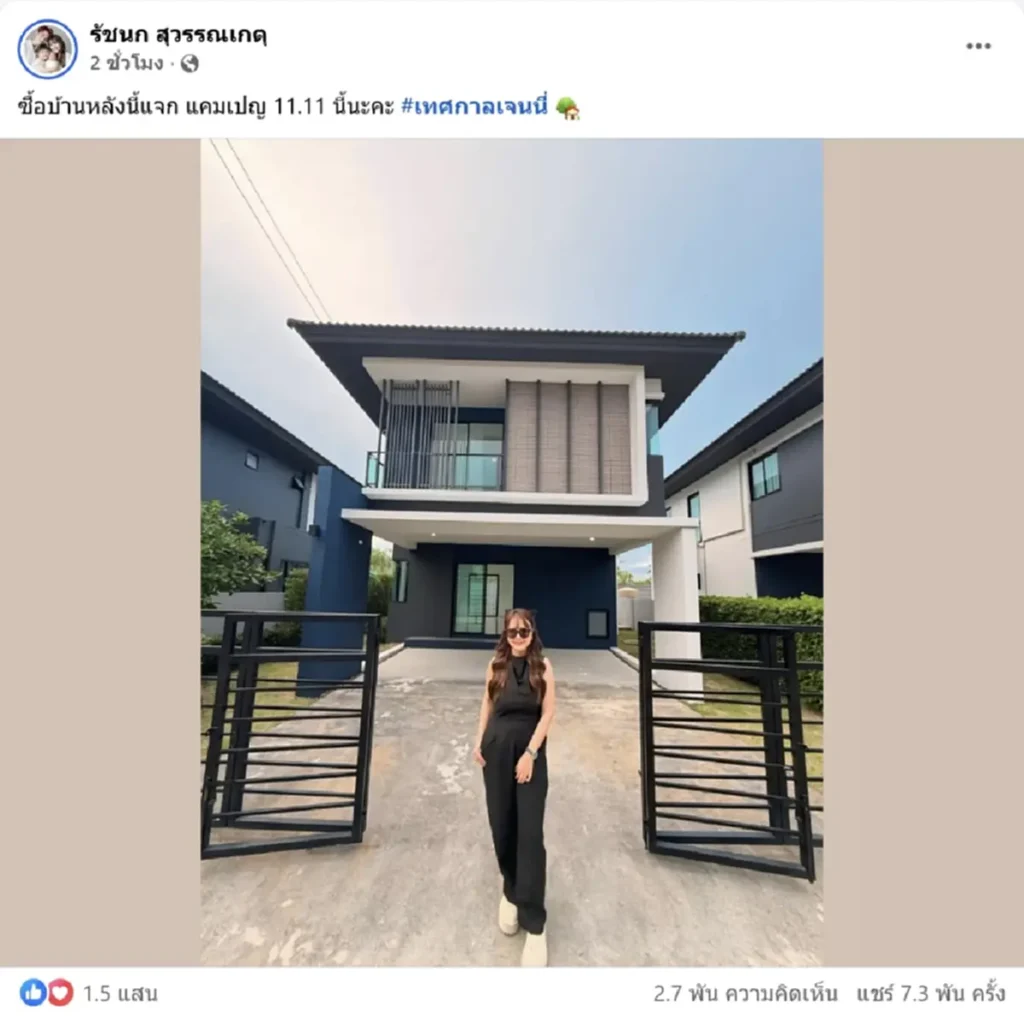This screenshot has height=1018, width=1024.
Task: Click the right black gate in photo
Action: (730, 750)
